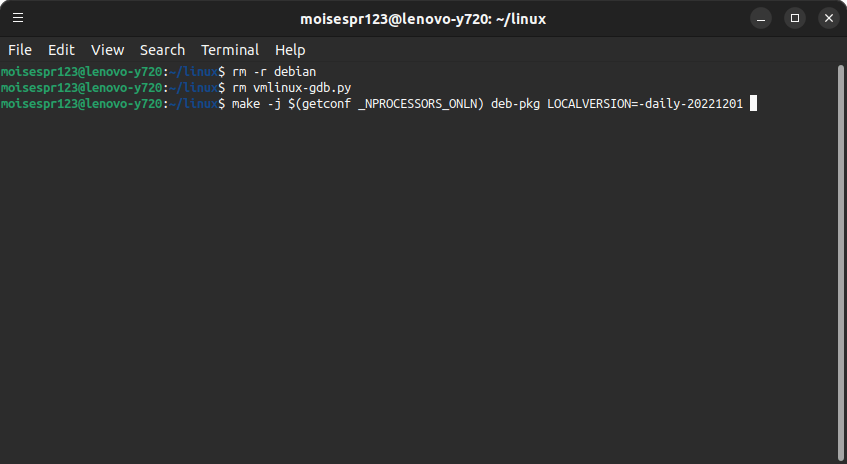Open the Help menu

coord(290,50)
